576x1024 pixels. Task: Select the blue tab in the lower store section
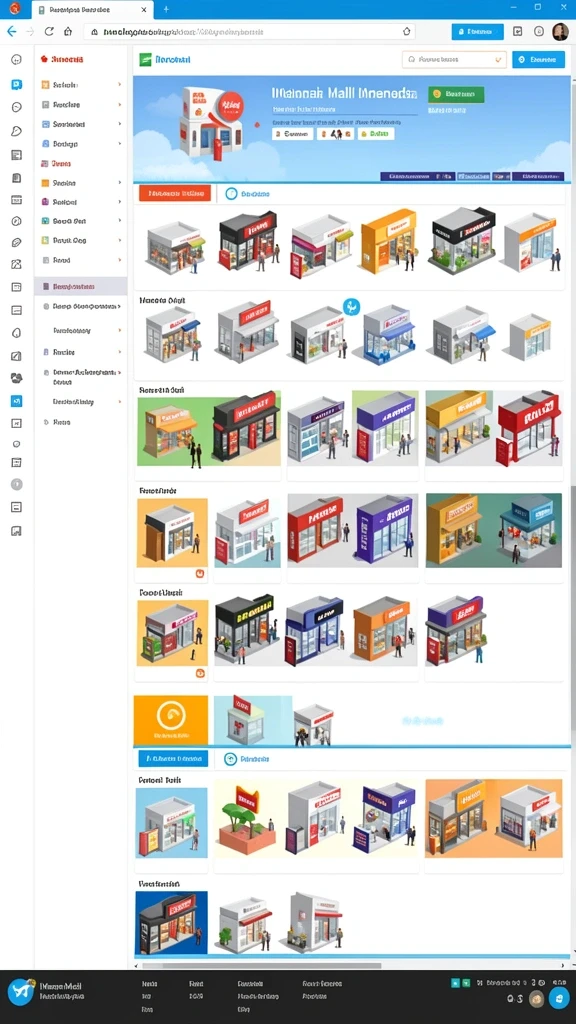(173, 759)
